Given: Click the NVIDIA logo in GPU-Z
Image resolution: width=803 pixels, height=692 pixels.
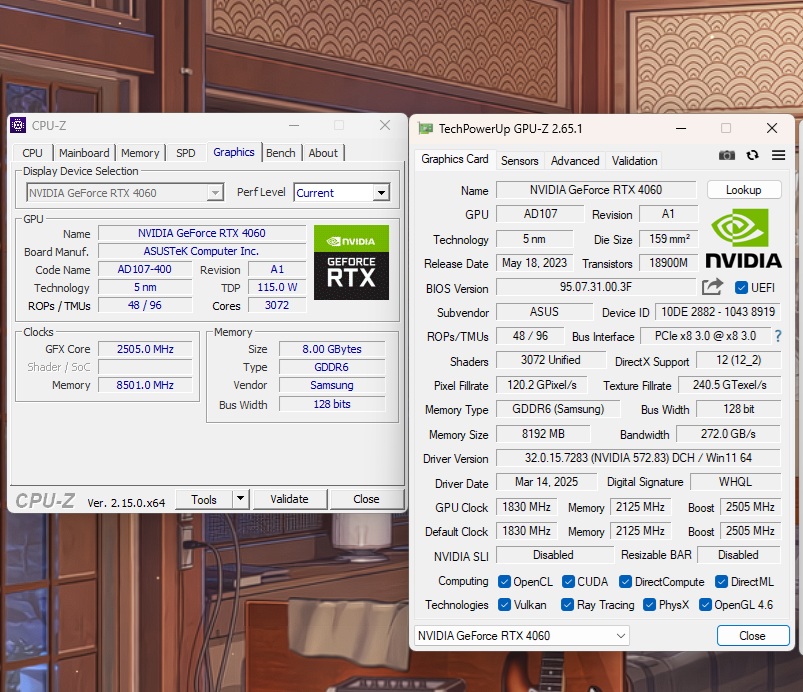Looking at the screenshot, I should pyautogui.click(x=743, y=238).
